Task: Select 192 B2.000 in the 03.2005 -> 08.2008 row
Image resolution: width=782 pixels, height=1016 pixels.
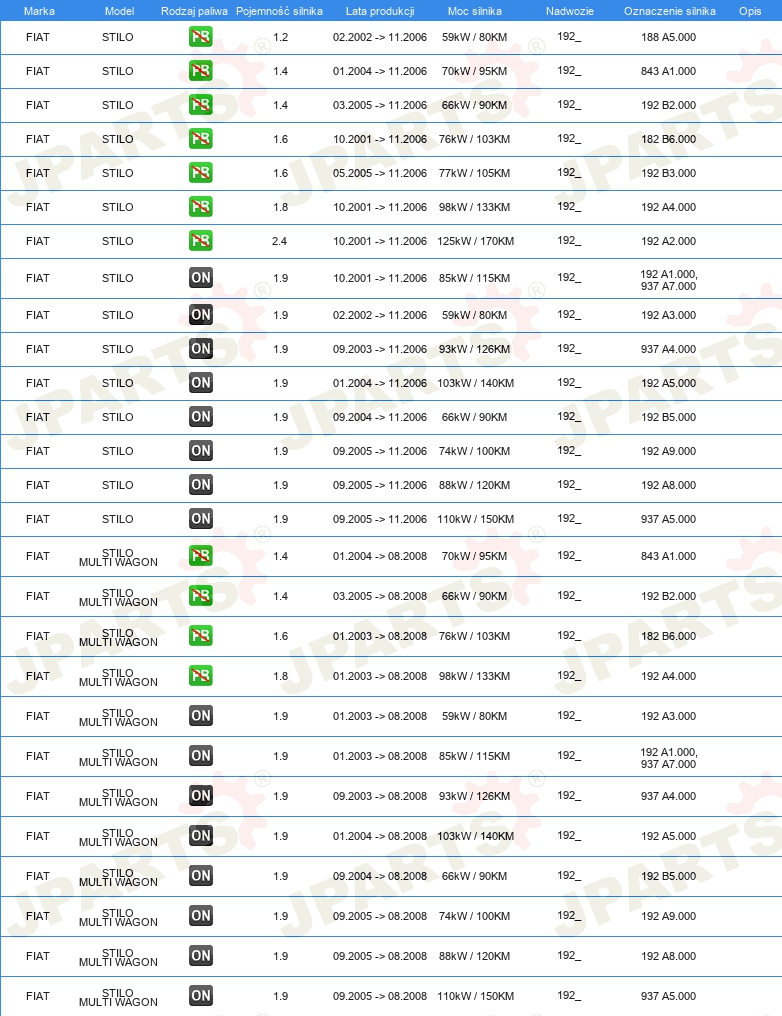Action: (669, 596)
